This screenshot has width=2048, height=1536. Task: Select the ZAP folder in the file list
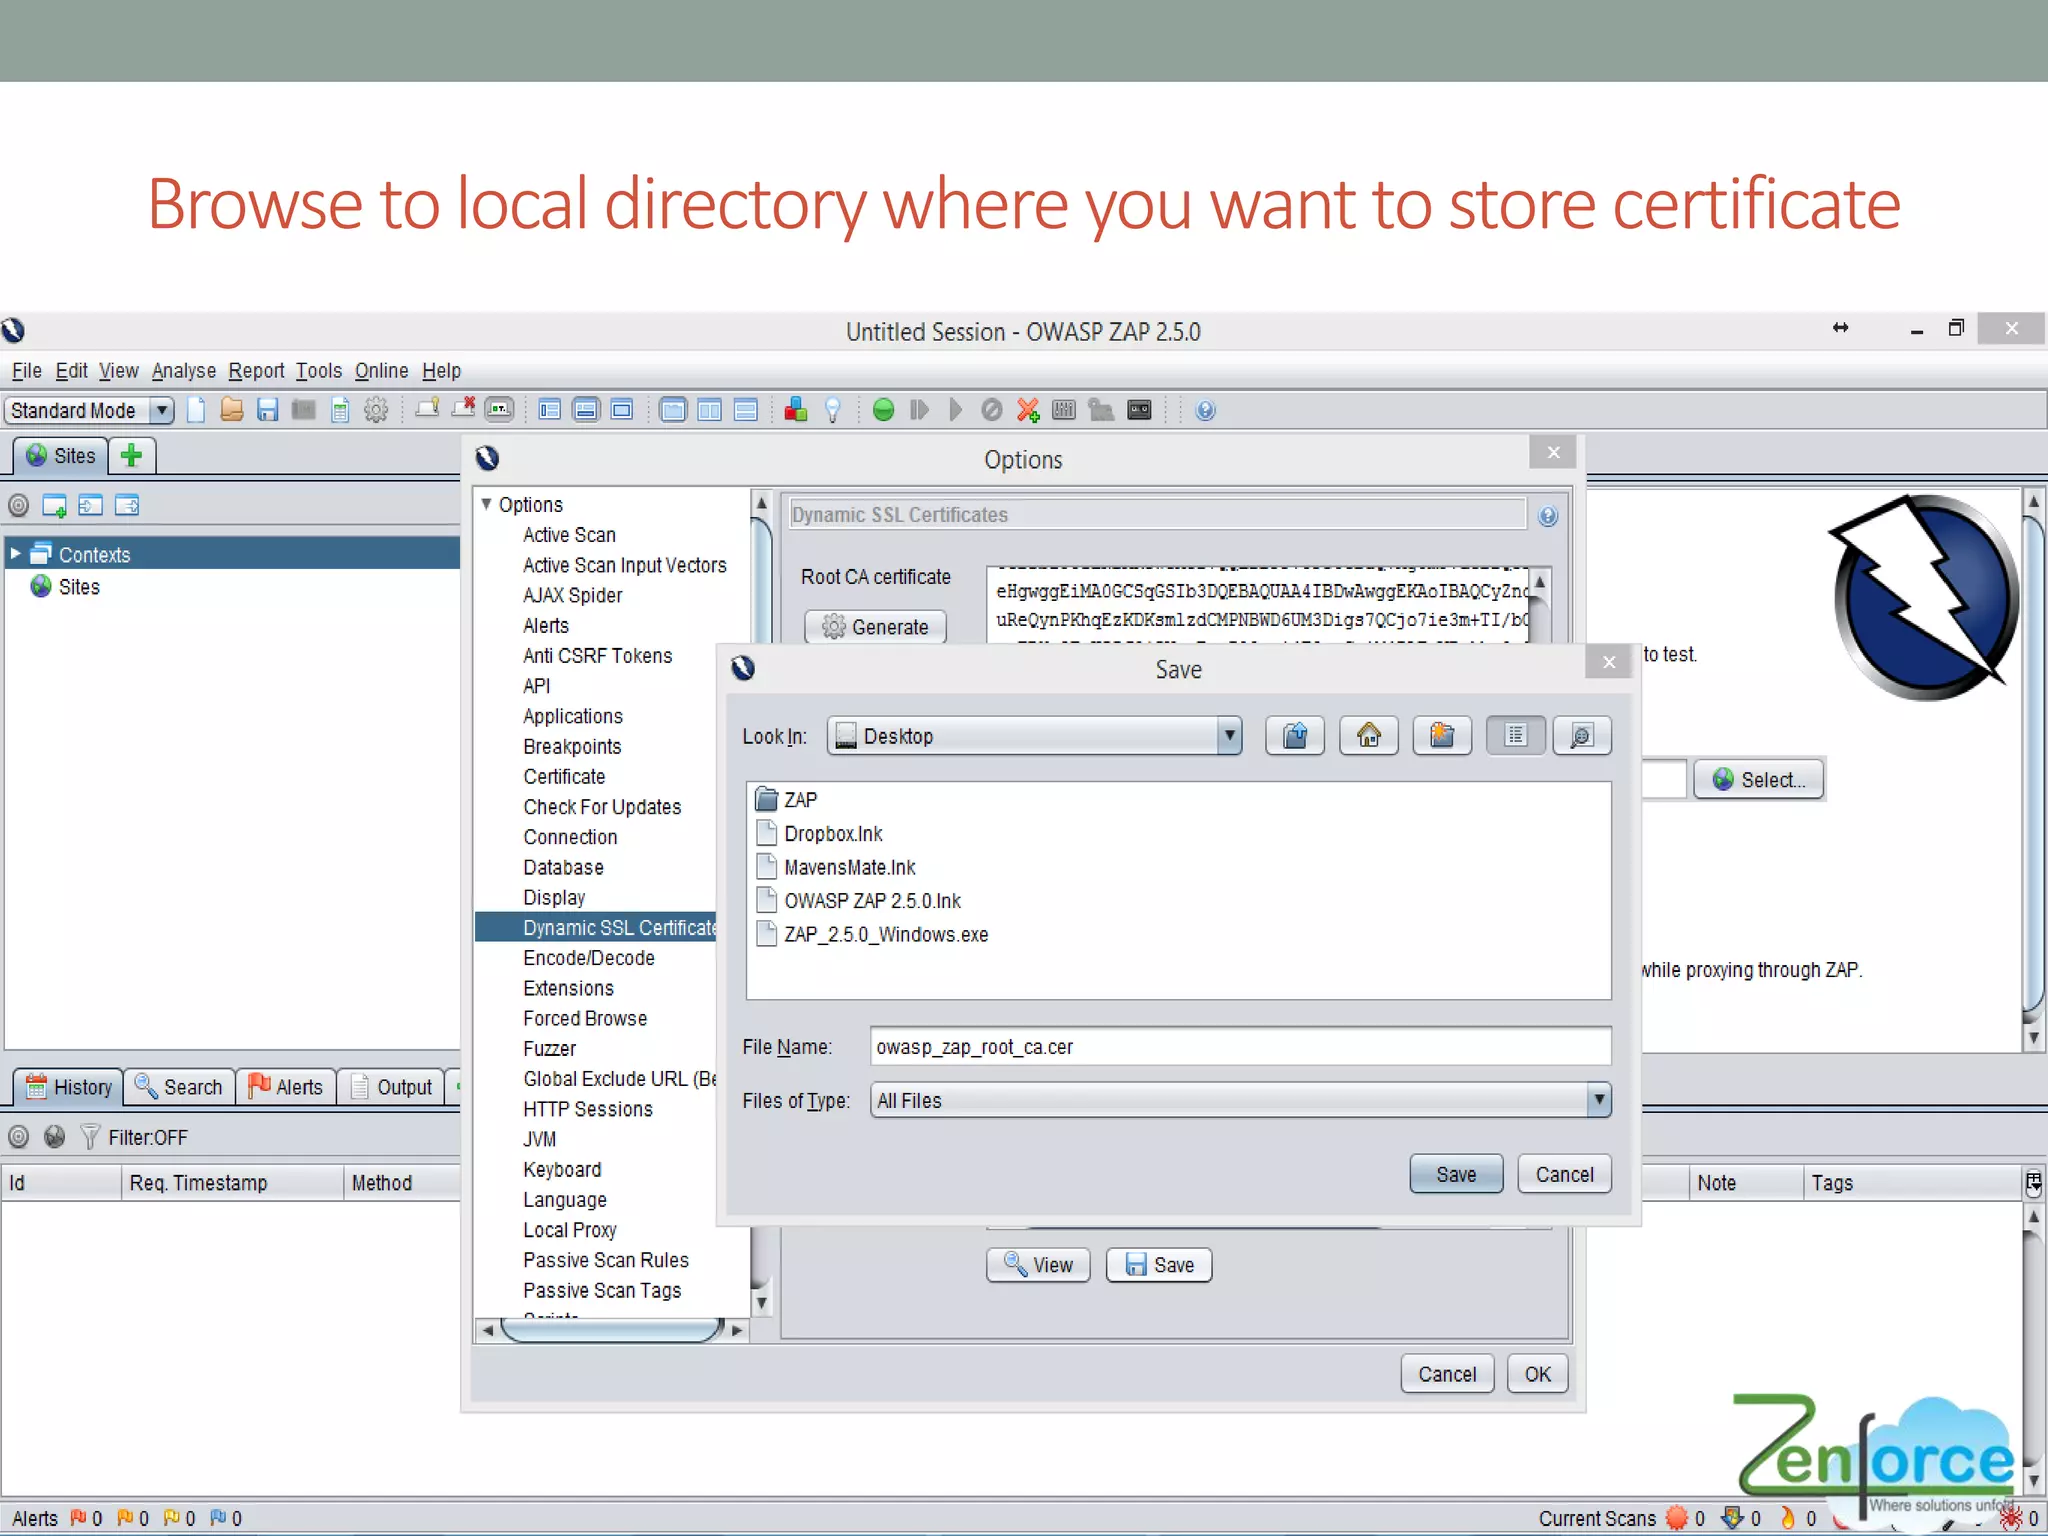[x=786, y=800]
